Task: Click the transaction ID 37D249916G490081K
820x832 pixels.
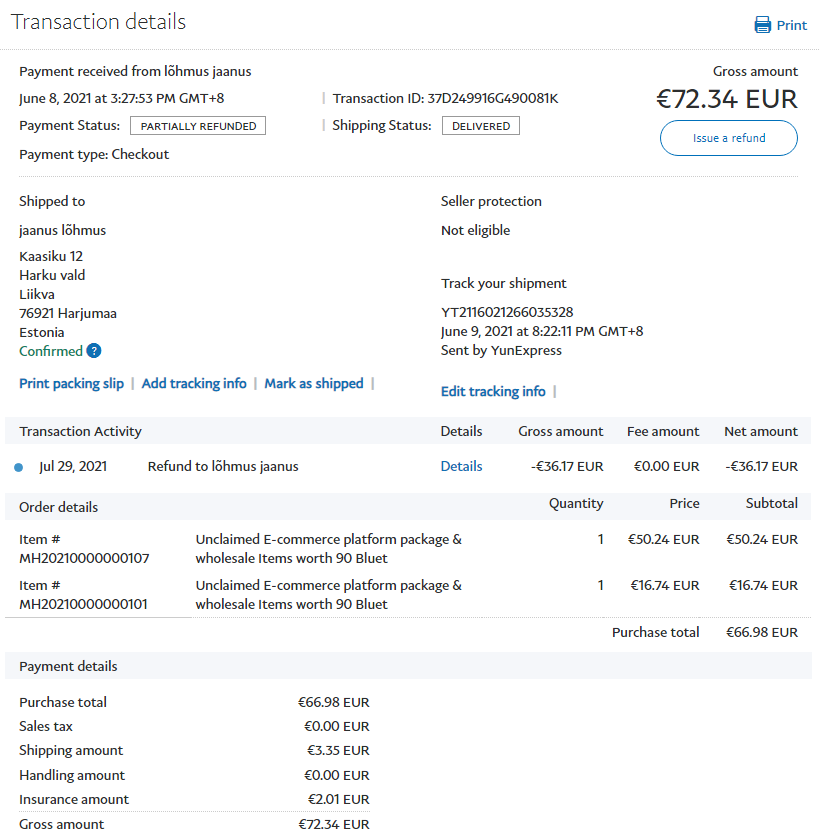Action: [x=492, y=98]
